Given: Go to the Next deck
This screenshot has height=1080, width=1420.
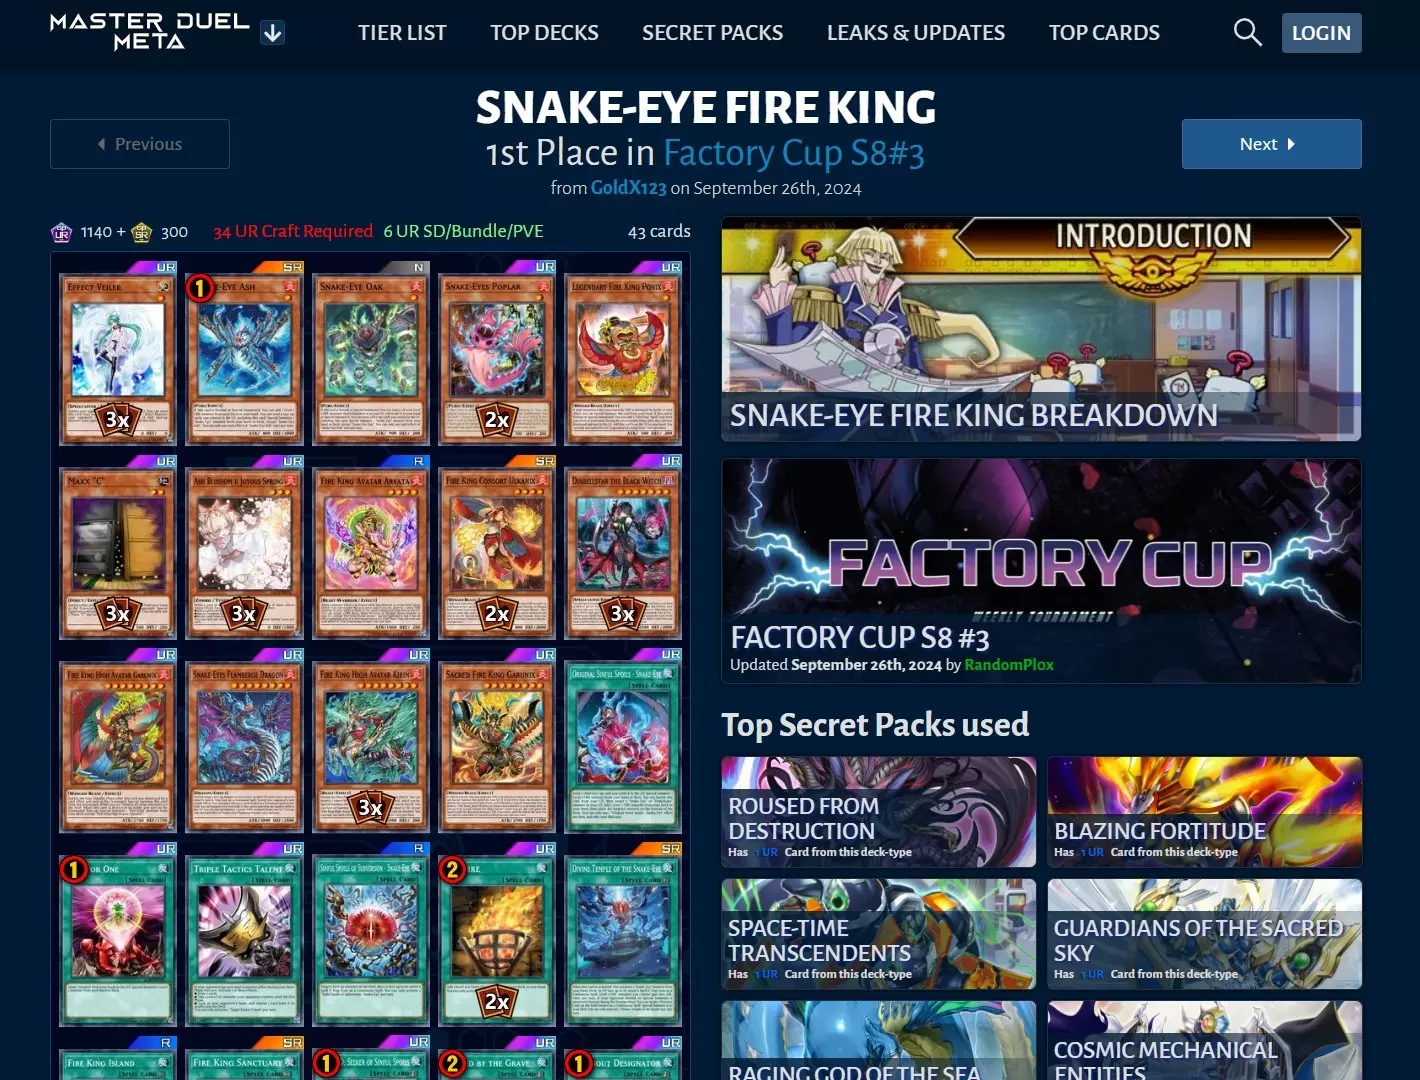Looking at the screenshot, I should click(1271, 144).
